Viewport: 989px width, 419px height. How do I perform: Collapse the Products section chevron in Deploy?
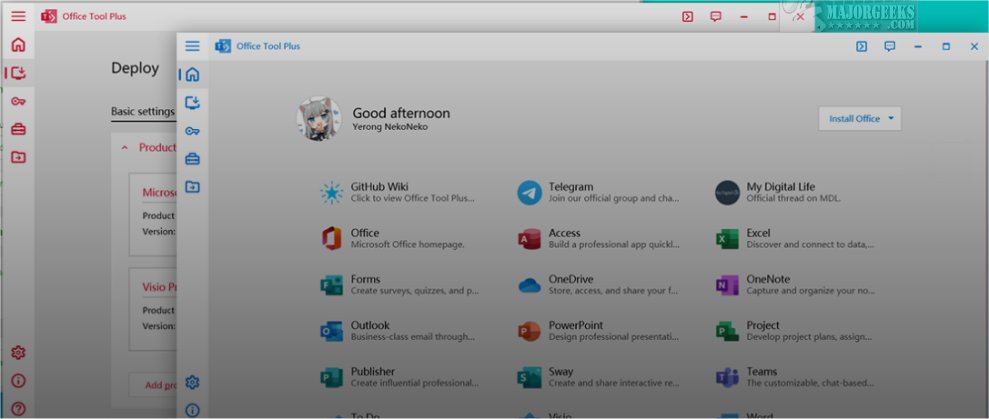125,148
